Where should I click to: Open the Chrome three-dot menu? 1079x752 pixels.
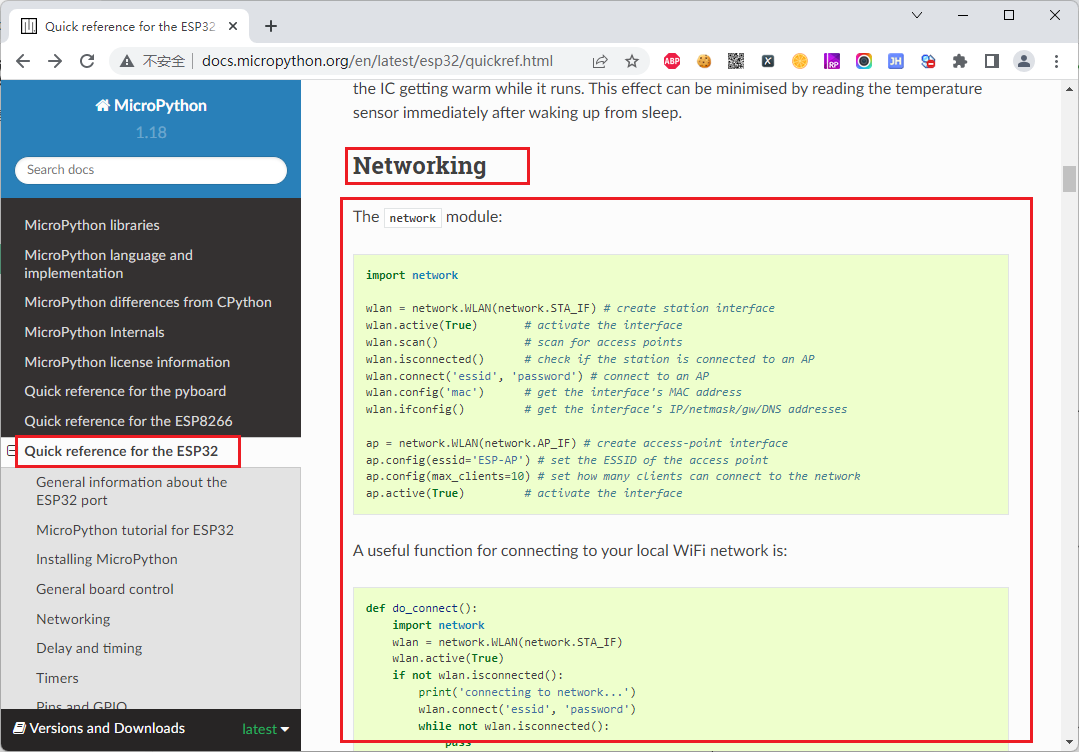click(x=1056, y=61)
